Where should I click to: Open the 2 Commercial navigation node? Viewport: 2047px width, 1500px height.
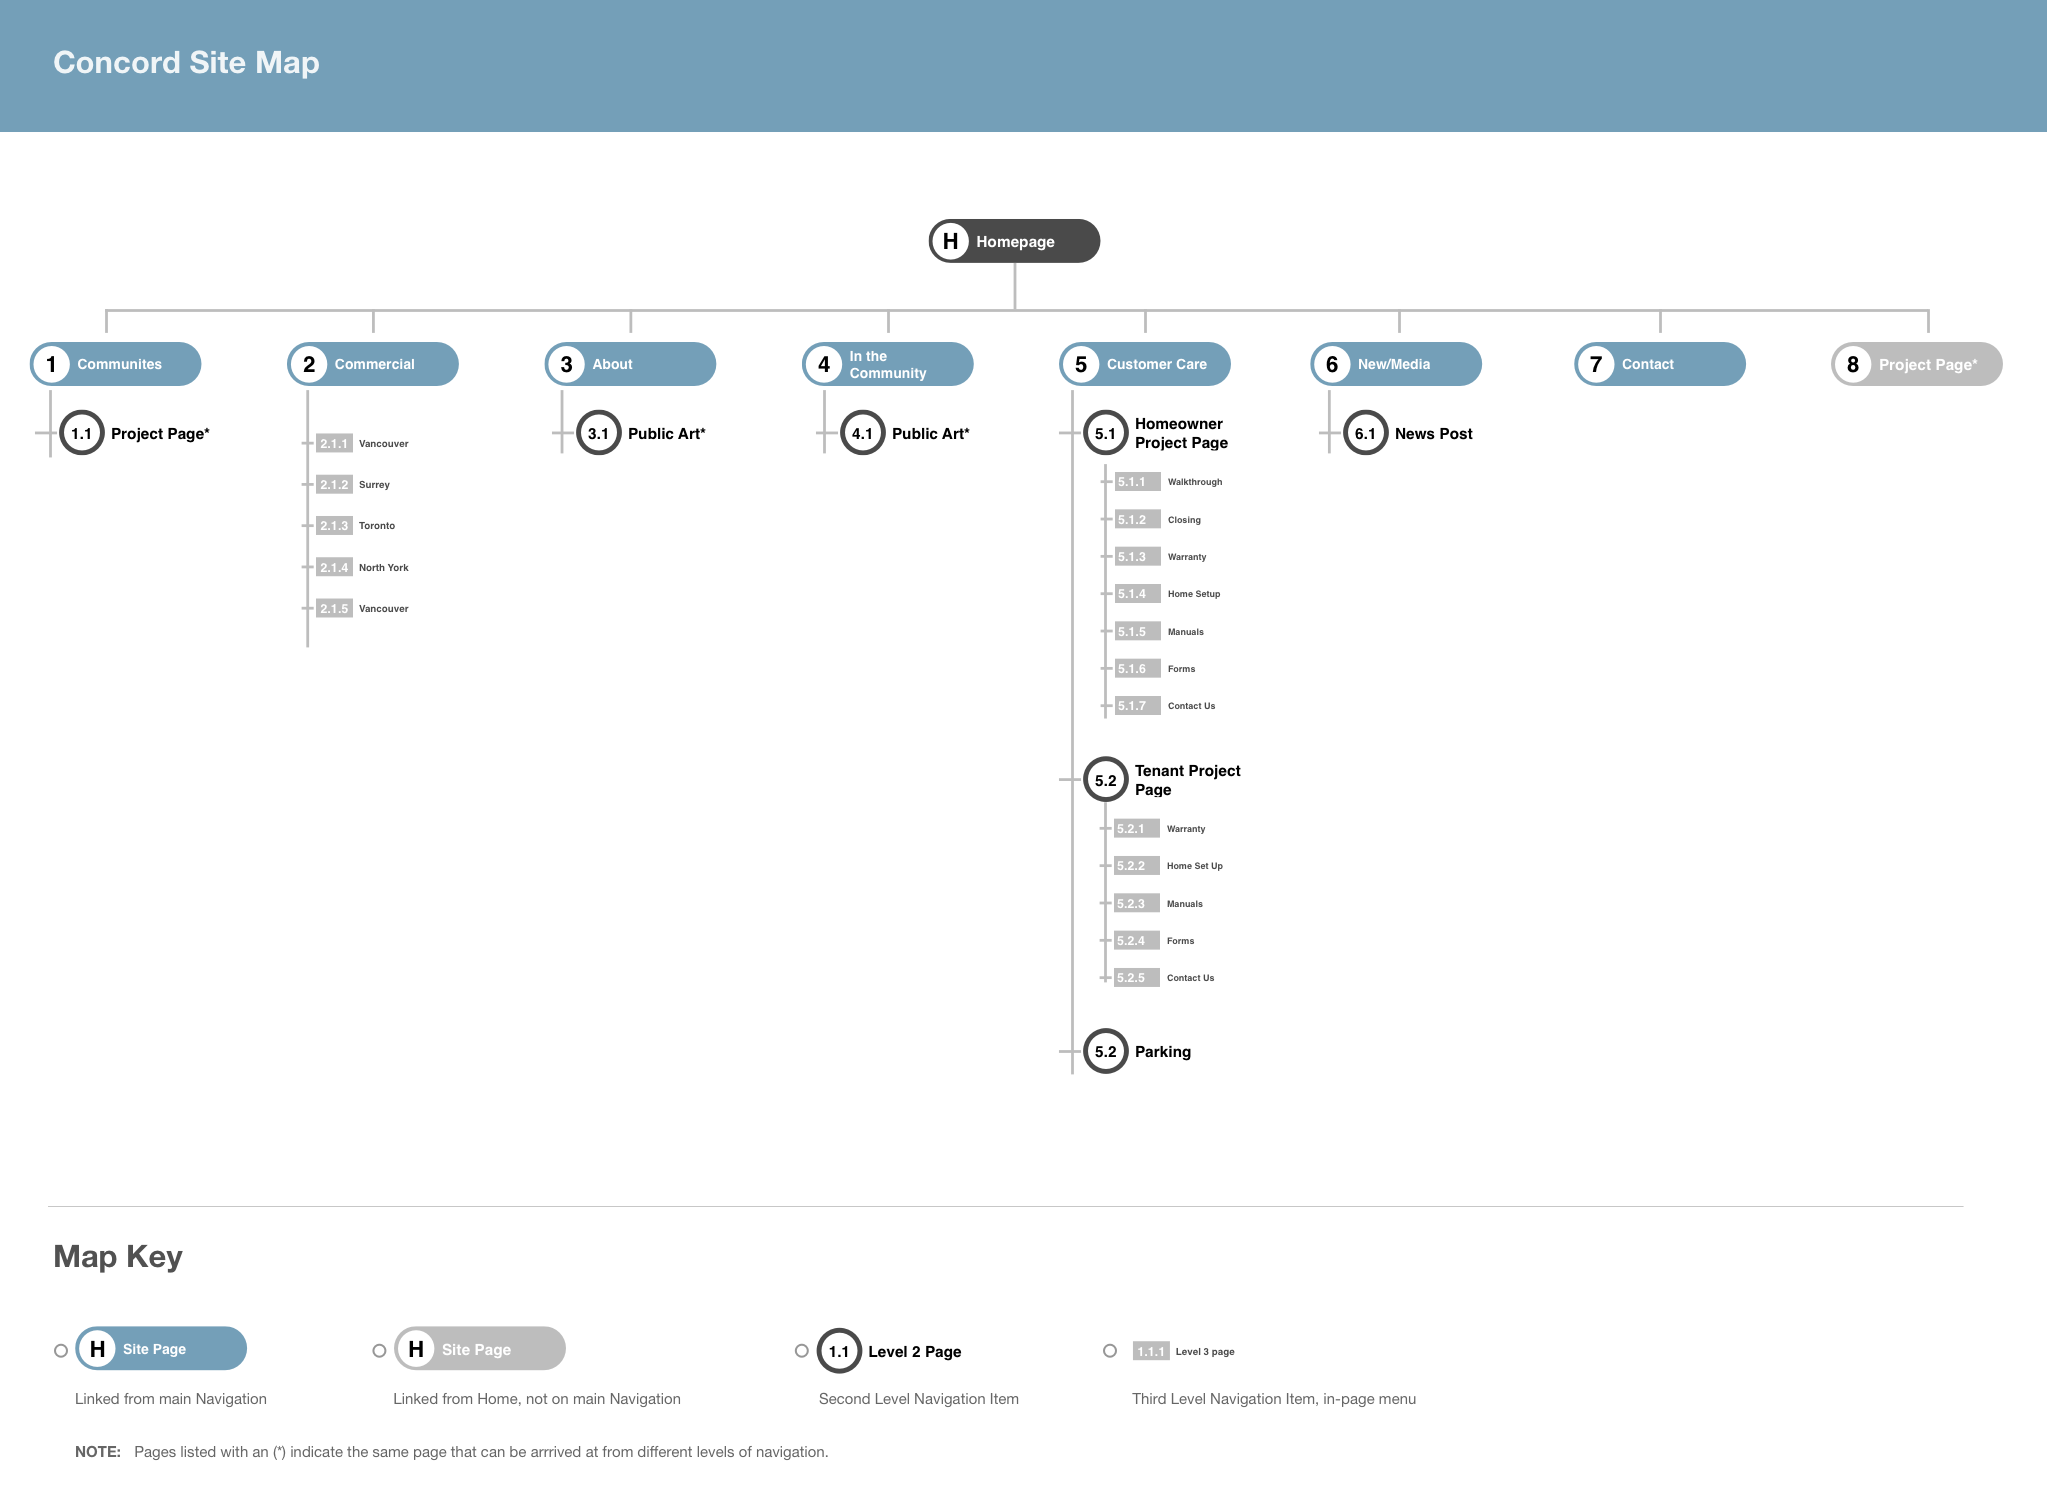(x=373, y=364)
